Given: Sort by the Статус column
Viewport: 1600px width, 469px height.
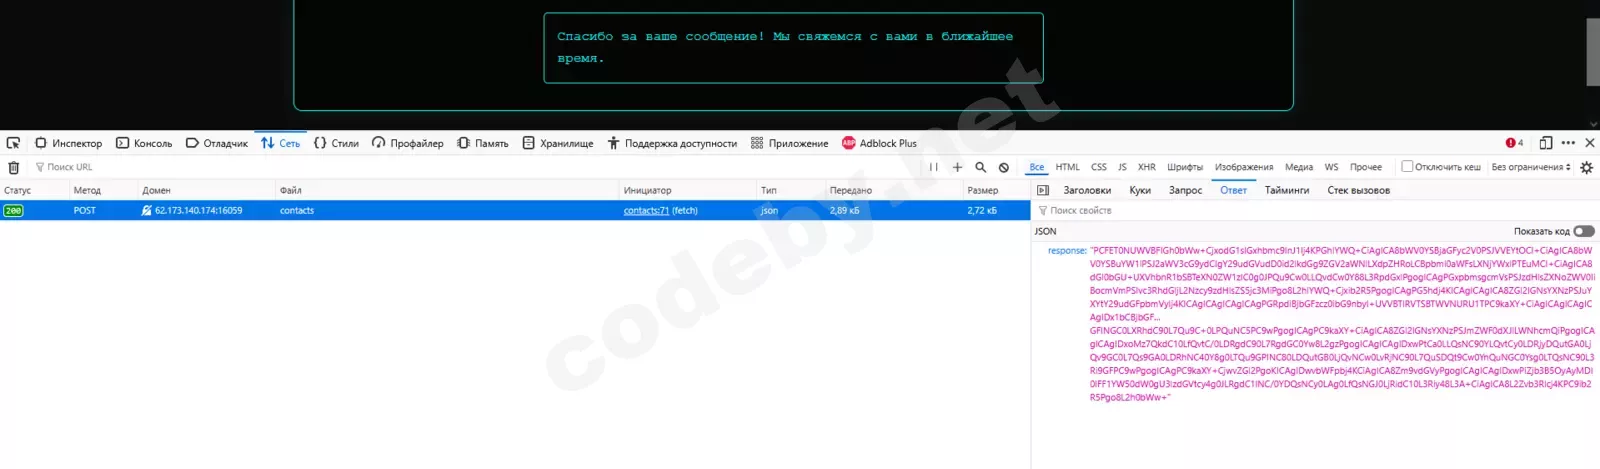Looking at the screenshot, I should [x=34, y=190].
